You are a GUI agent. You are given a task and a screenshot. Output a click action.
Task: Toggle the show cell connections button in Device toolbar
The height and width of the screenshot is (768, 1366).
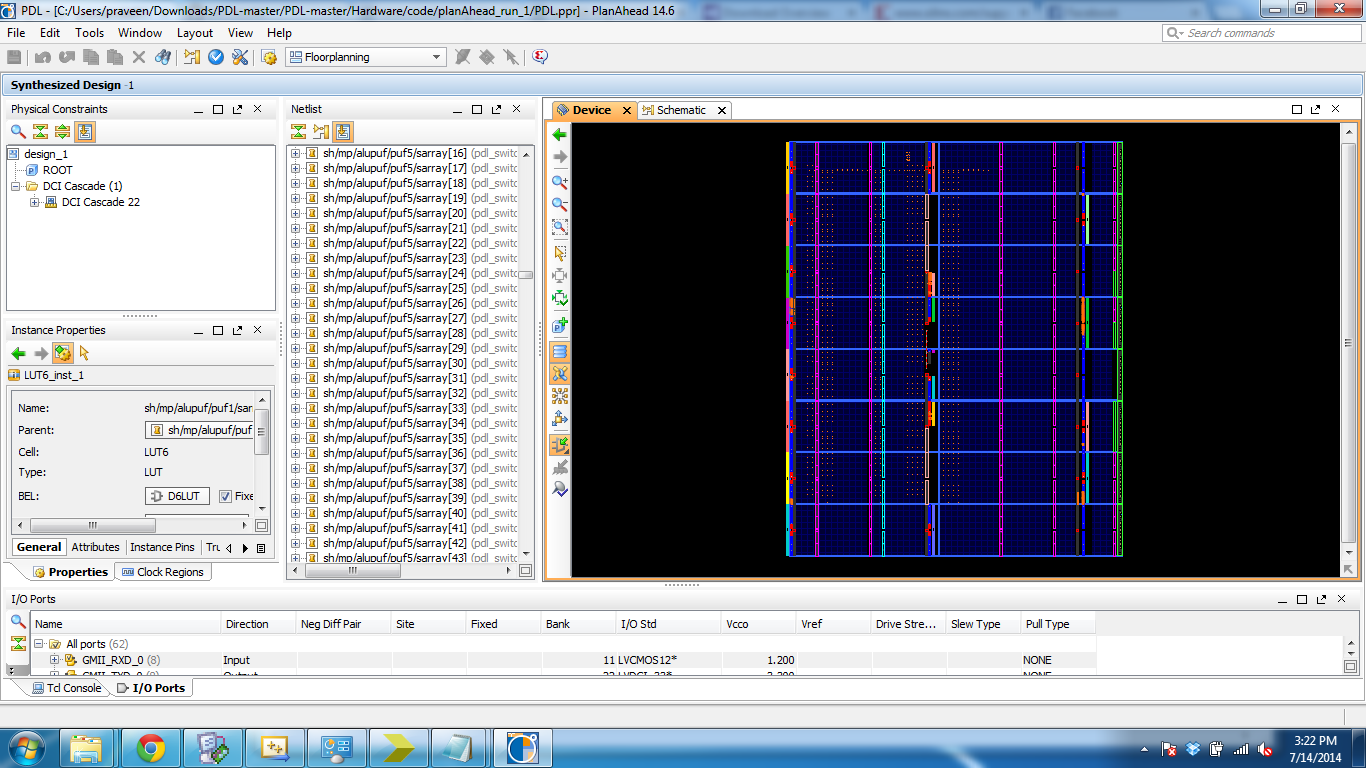coord(560,373)
